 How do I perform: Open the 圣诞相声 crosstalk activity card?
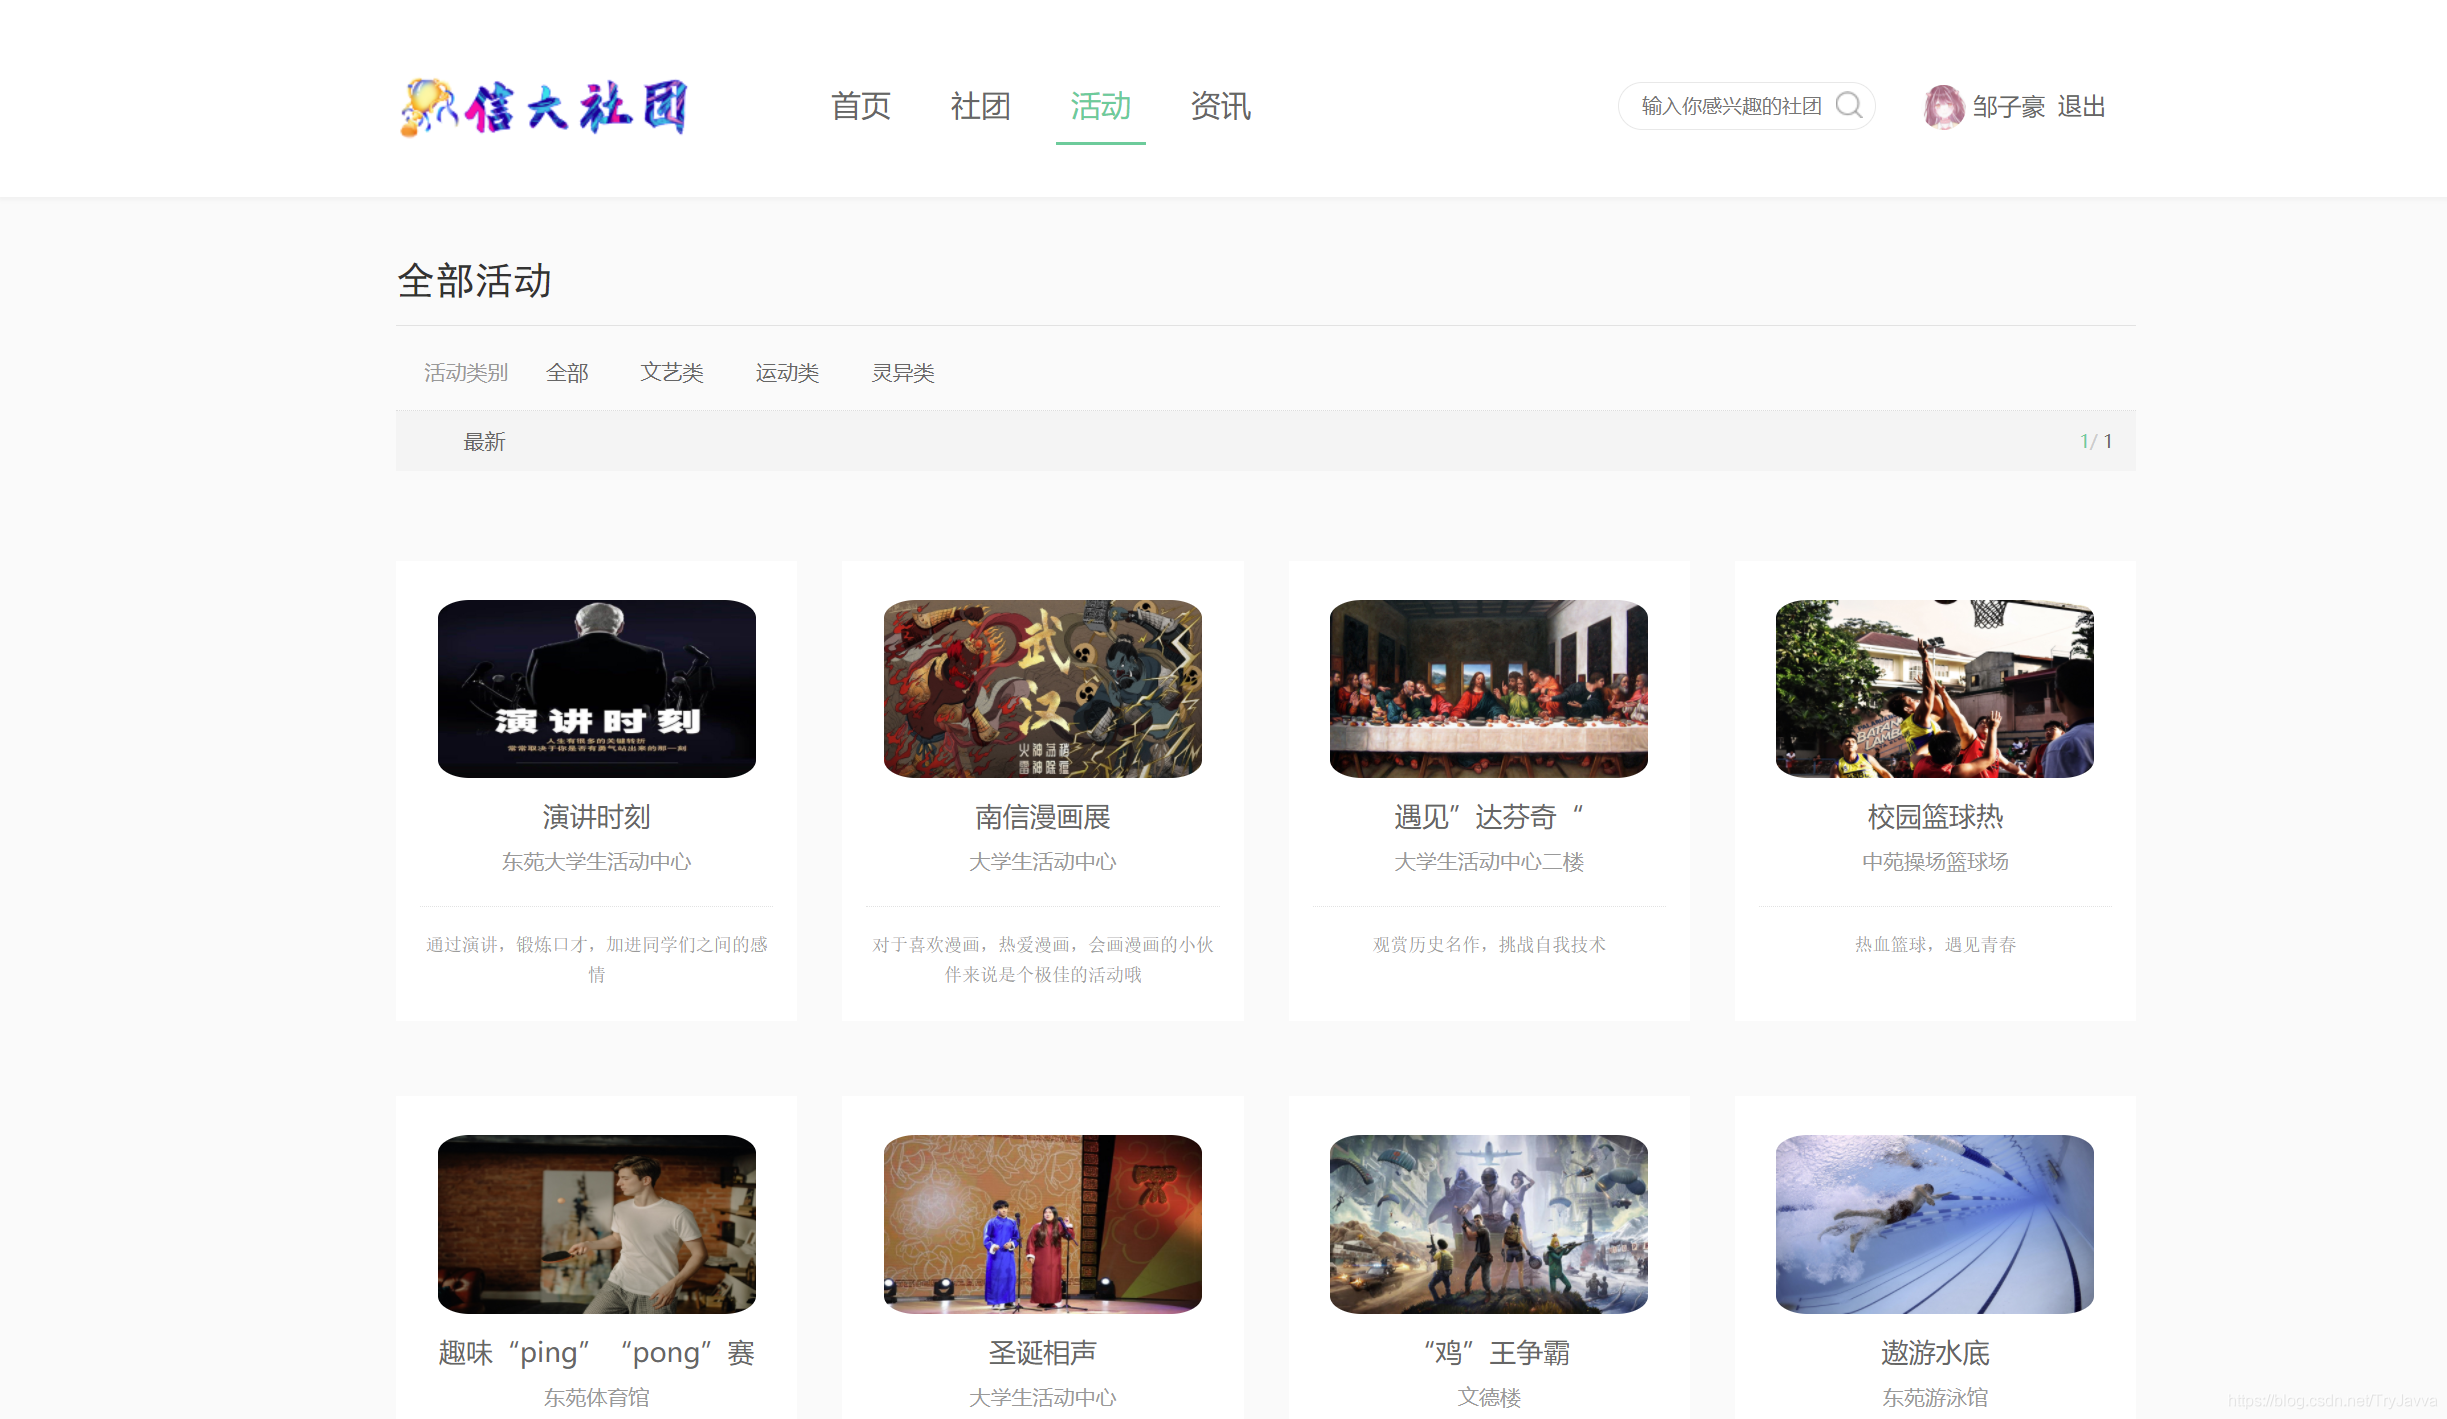point(1042,1224)
